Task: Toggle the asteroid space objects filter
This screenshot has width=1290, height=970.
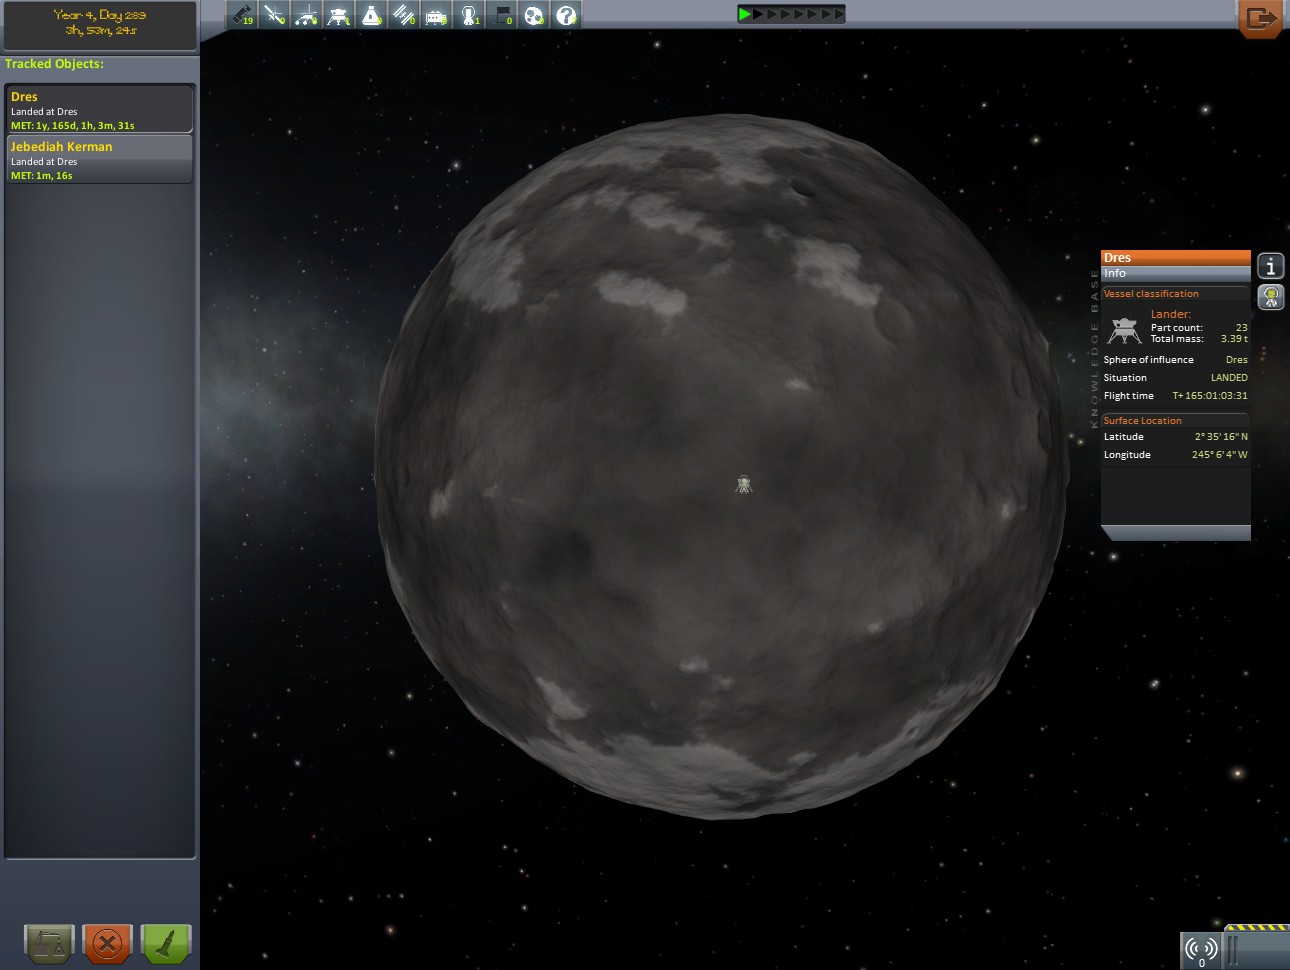Action: tap(534, 15)
